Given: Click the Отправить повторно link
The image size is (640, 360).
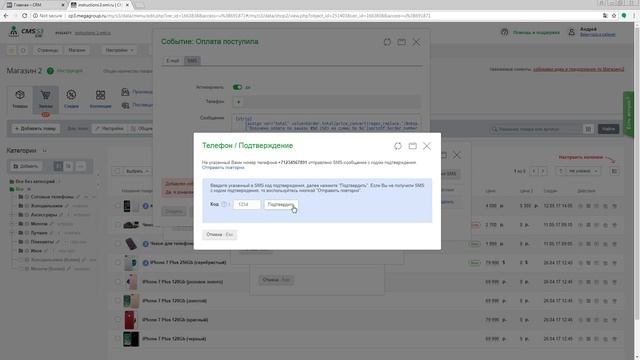Looking at the screenshot, I should coord(223,168).
